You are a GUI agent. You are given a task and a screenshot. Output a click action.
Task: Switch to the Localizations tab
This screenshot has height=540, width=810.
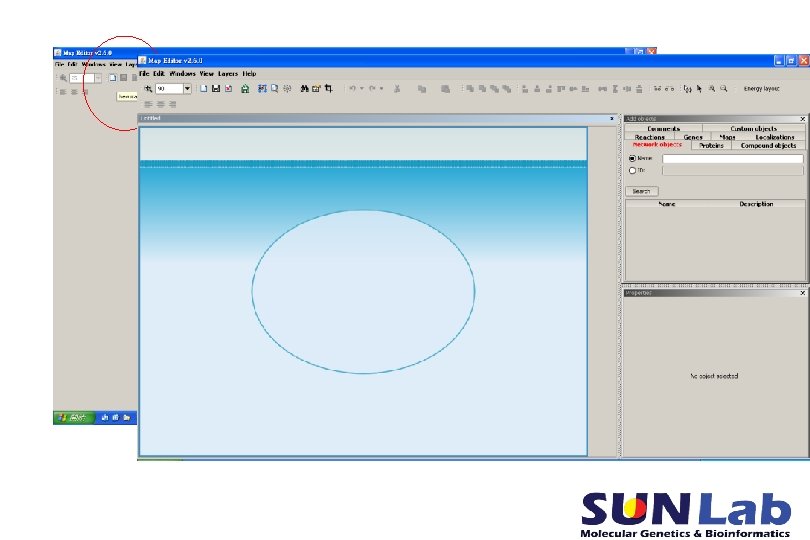pos(774,137)
